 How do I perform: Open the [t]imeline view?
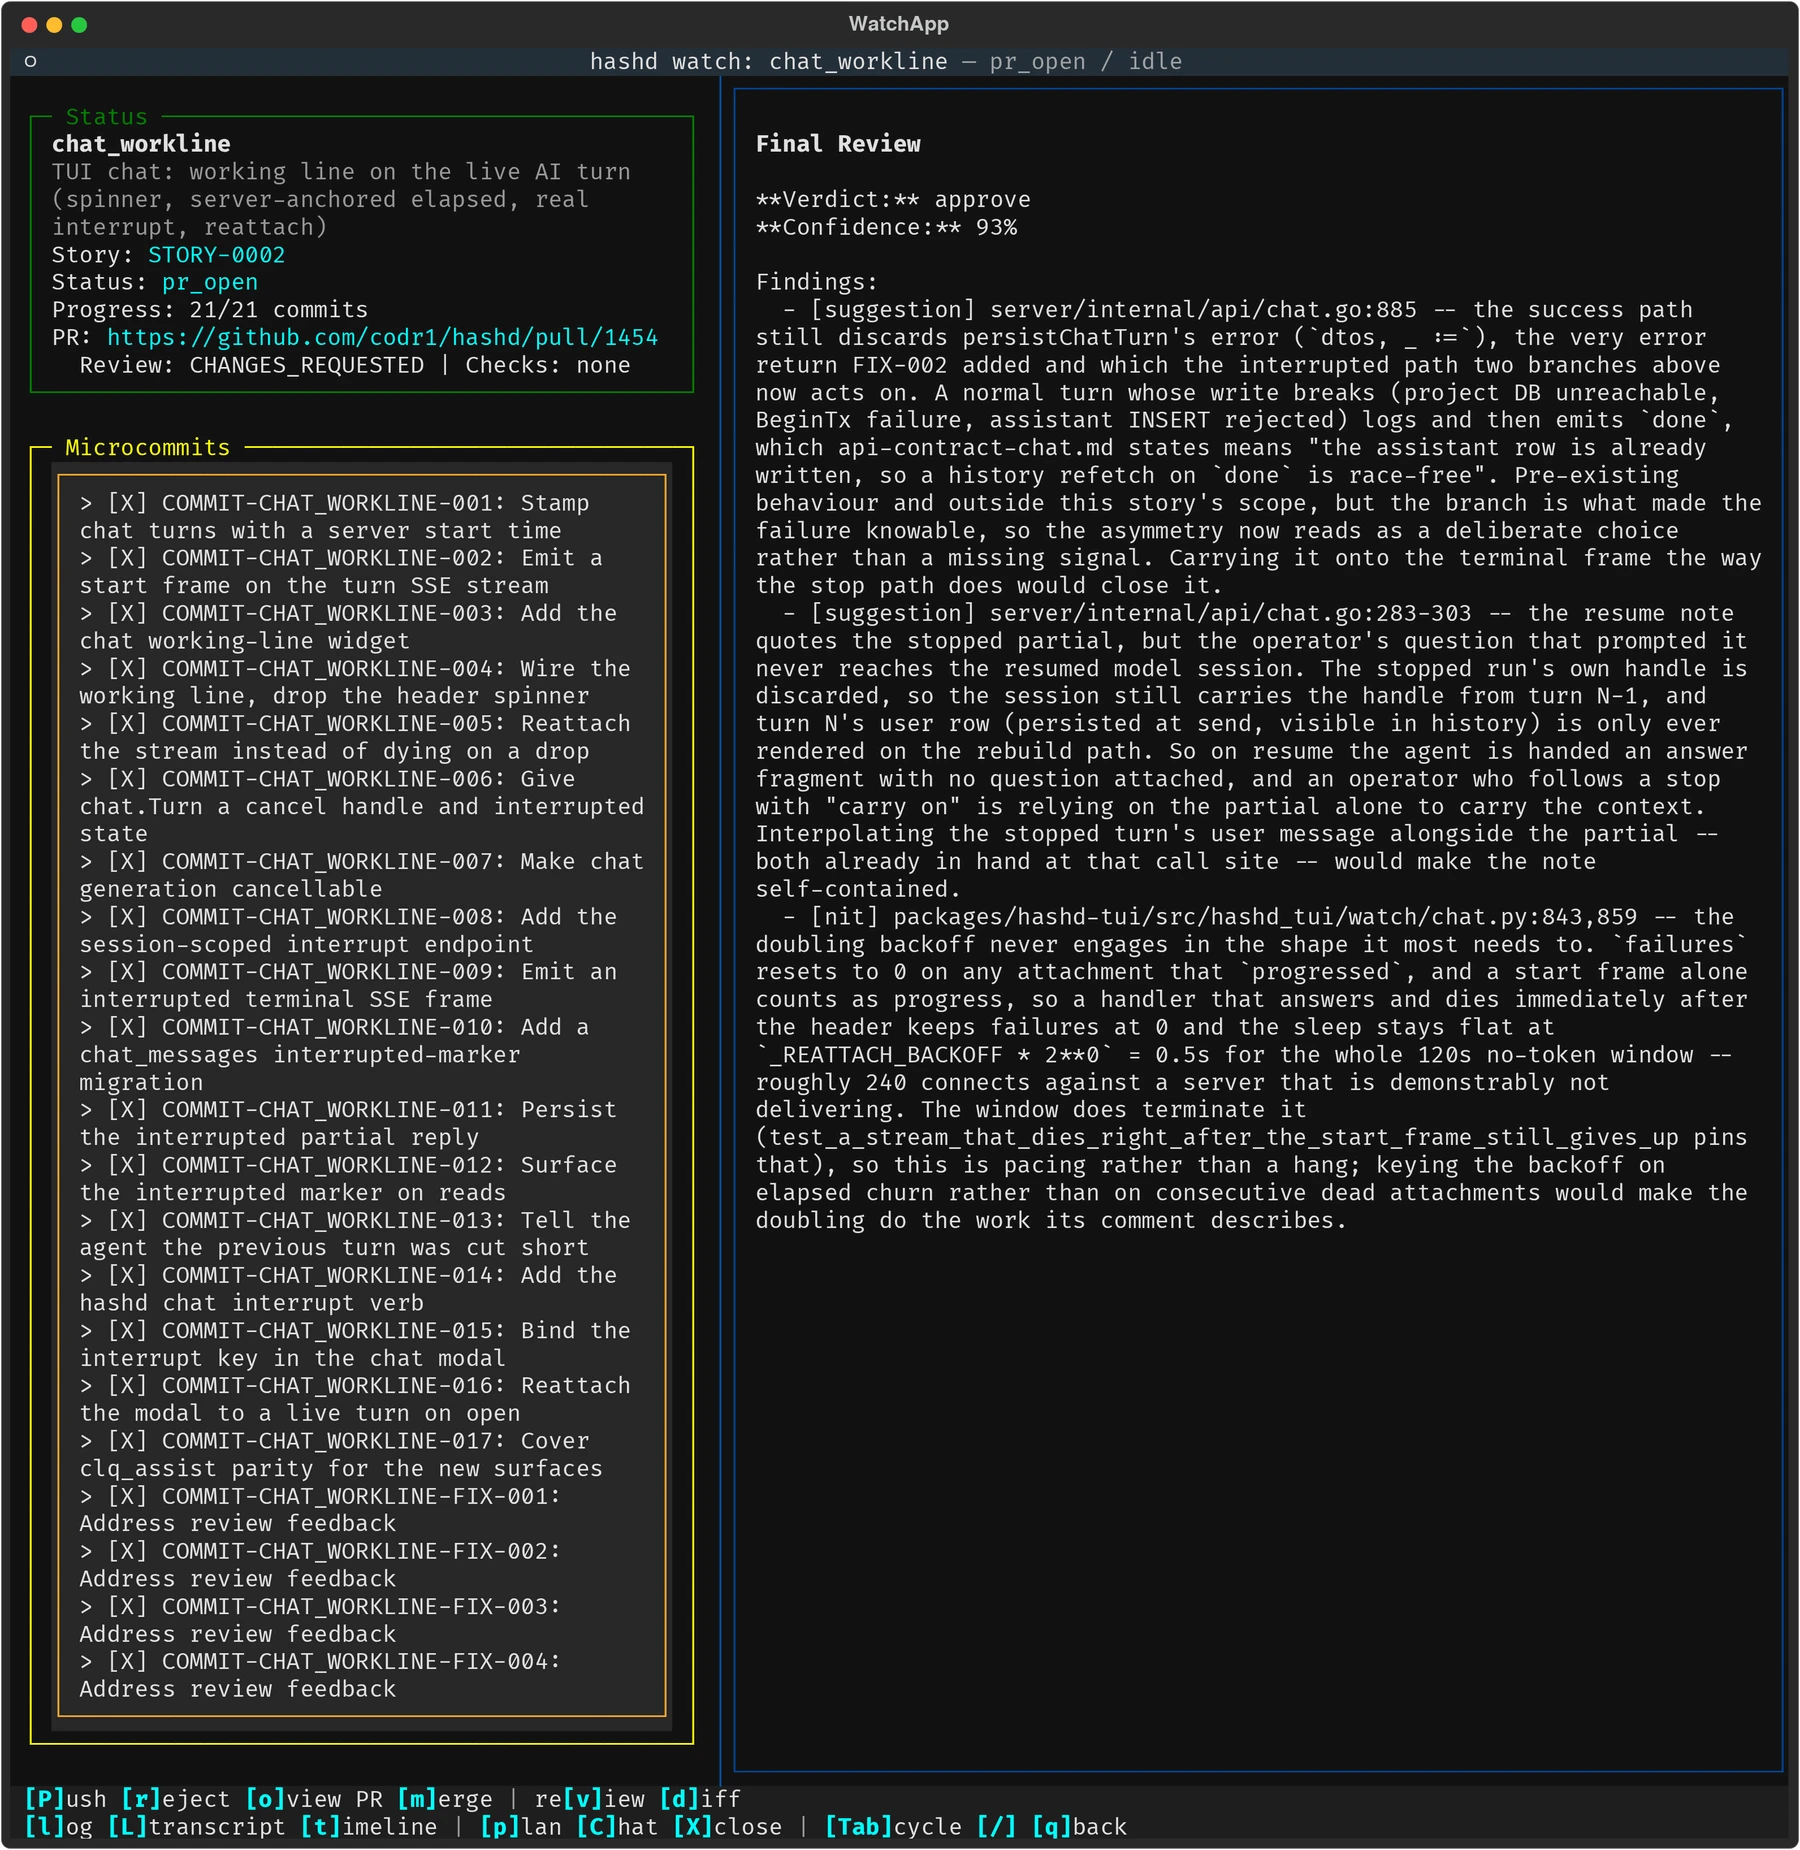click(368, 1827)
